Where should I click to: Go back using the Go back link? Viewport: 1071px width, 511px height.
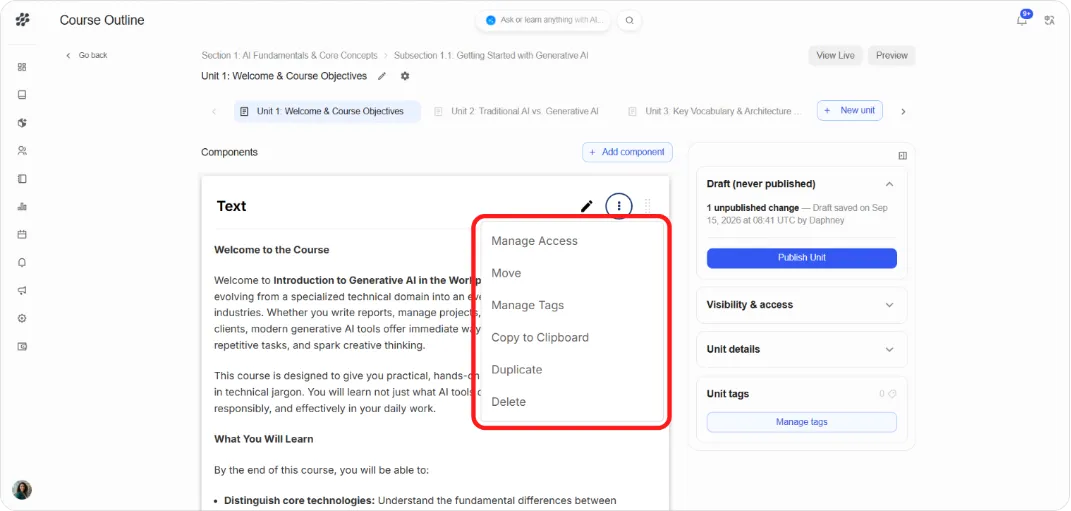(x=87, y=55)
